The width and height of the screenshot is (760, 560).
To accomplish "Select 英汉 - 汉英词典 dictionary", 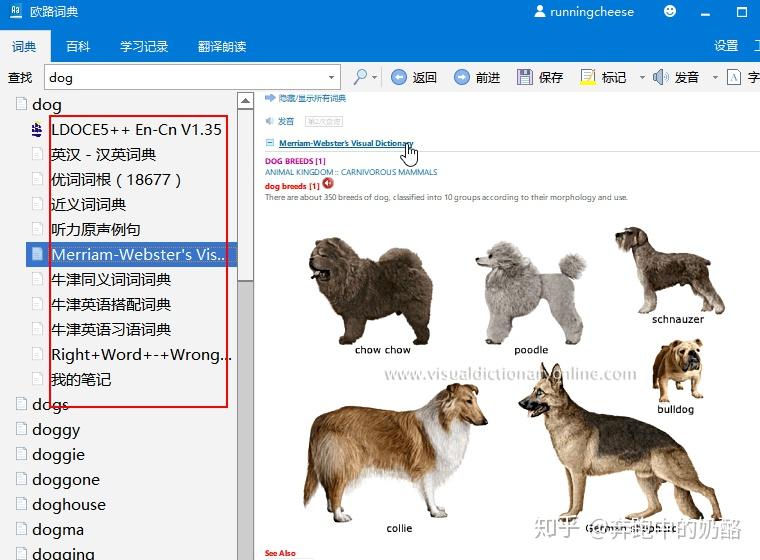I will [x=103, y=155].
